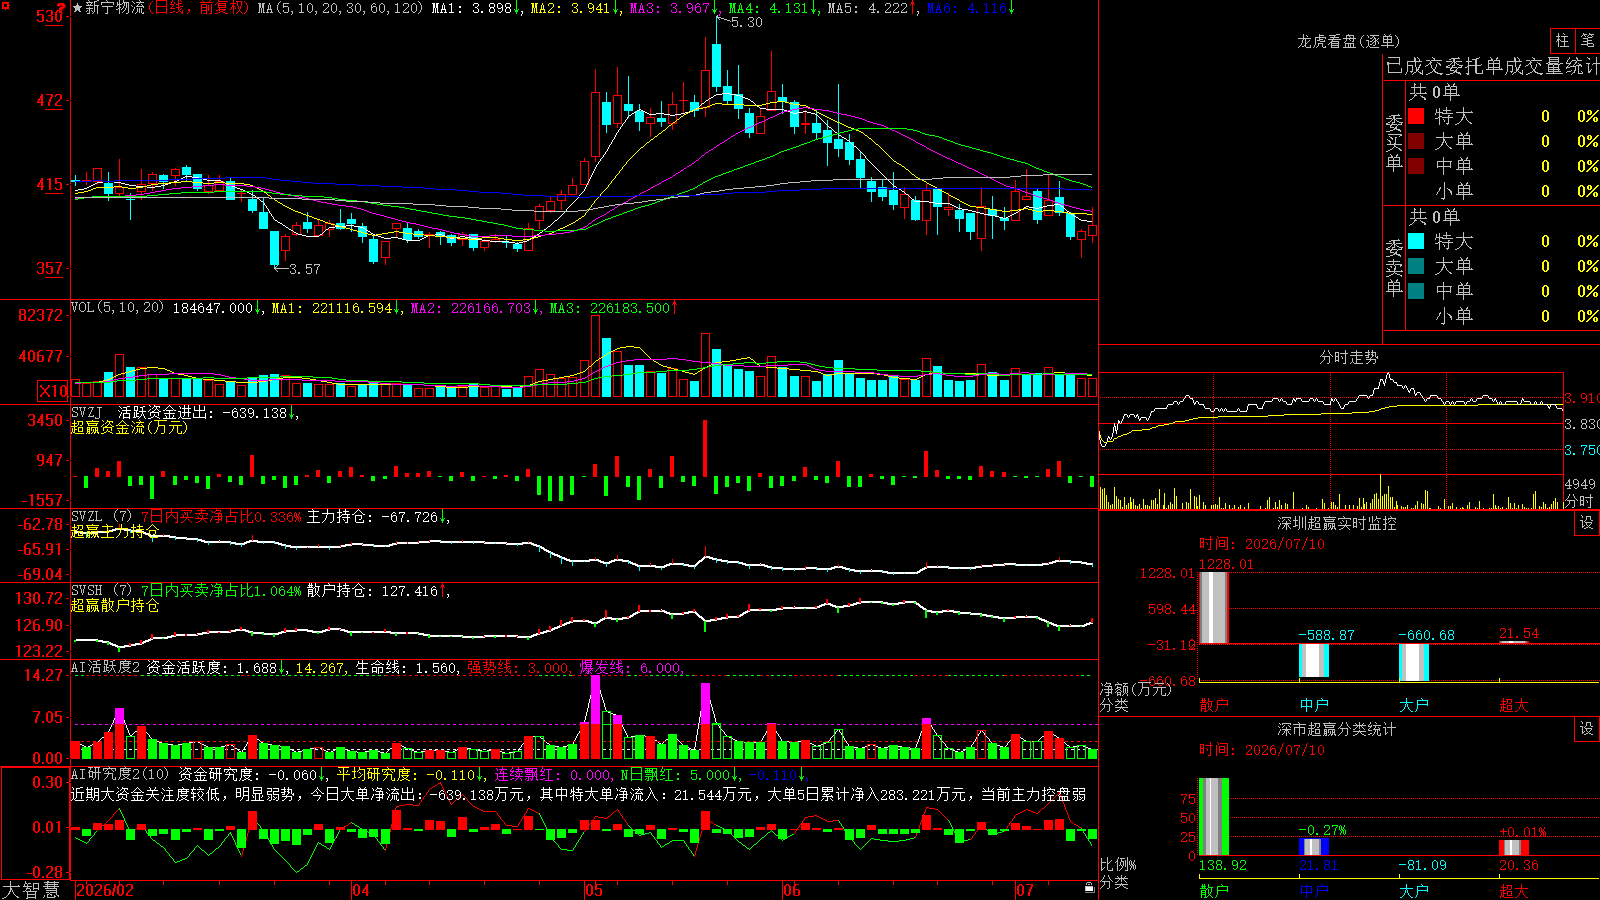The image size is (1600, 900).
Task: Click the AI活跃度2 indicator label
Action: [106, 667]
